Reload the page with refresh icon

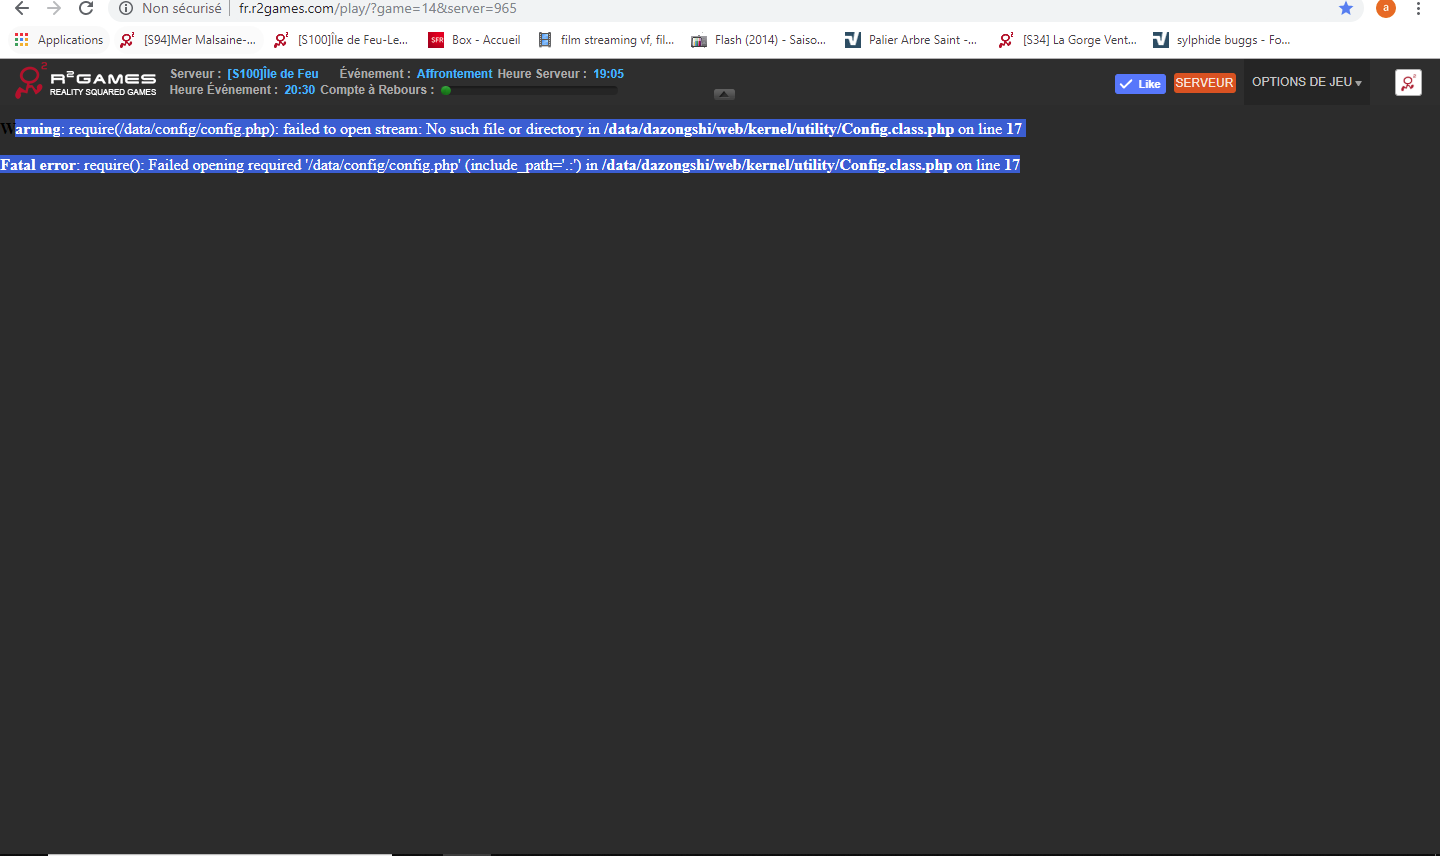pyautogui.click(x=86, y=9)
